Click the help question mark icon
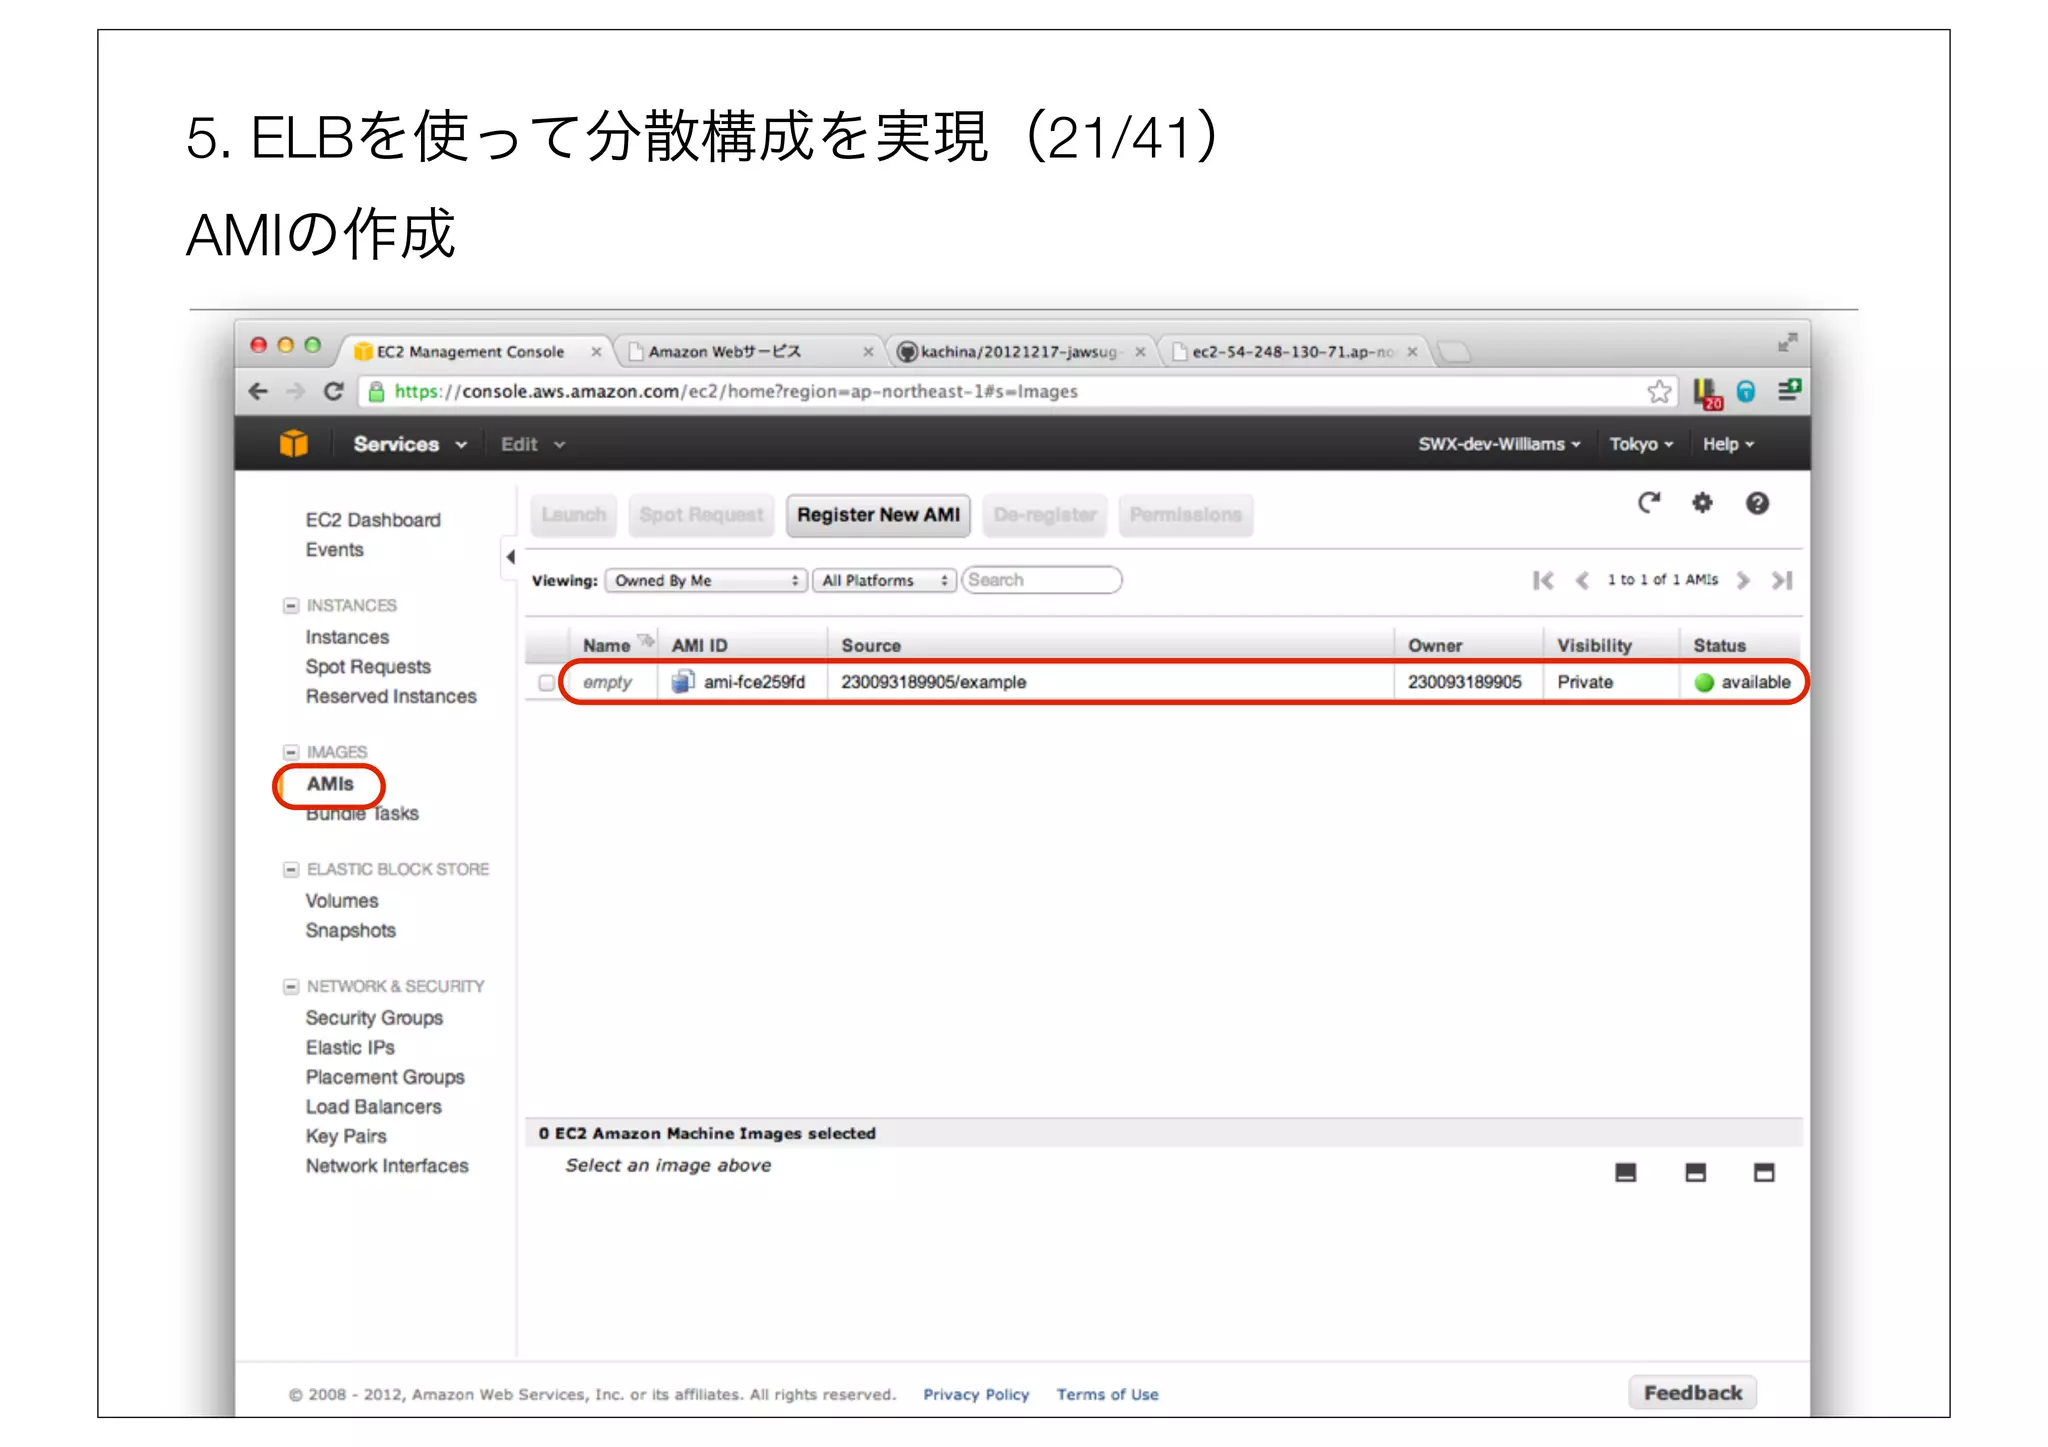This screenshot has width=2048, height=1447. [1757, 503]
